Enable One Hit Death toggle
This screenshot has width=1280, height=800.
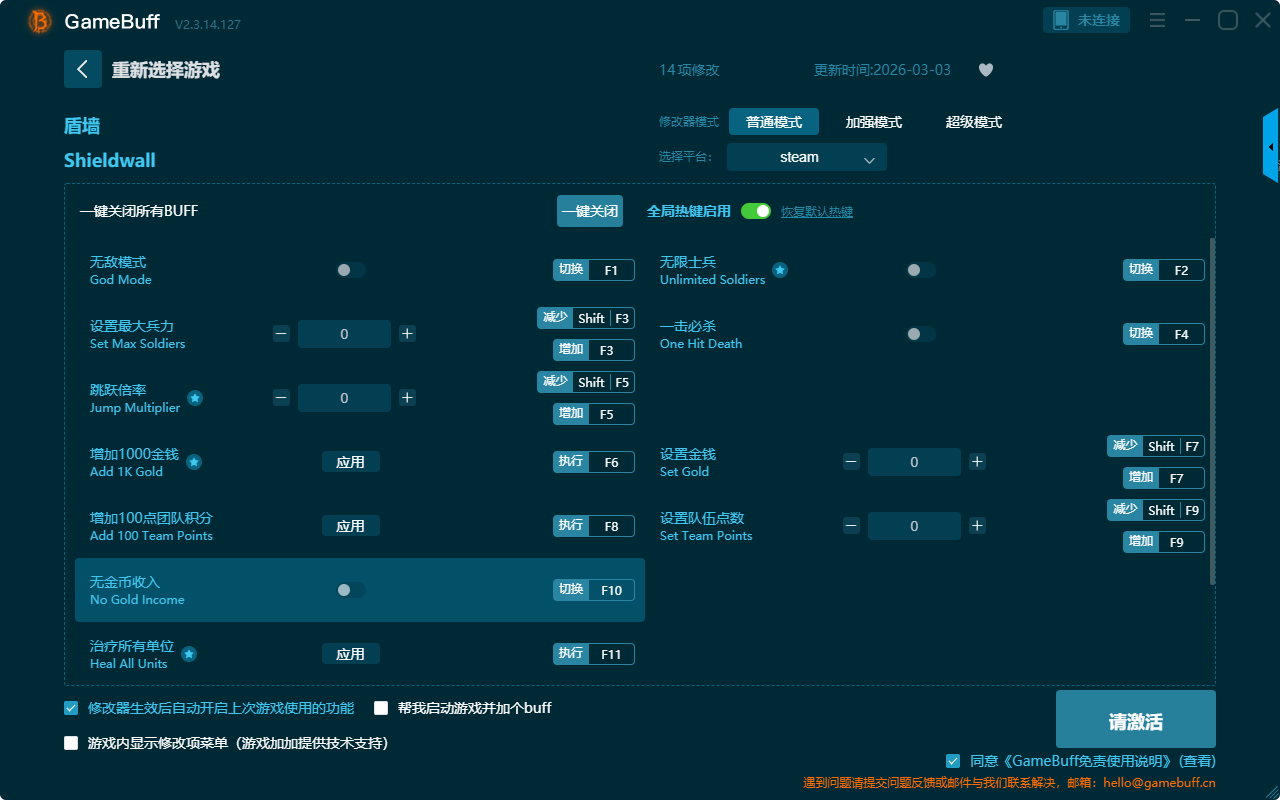(921, 334)
